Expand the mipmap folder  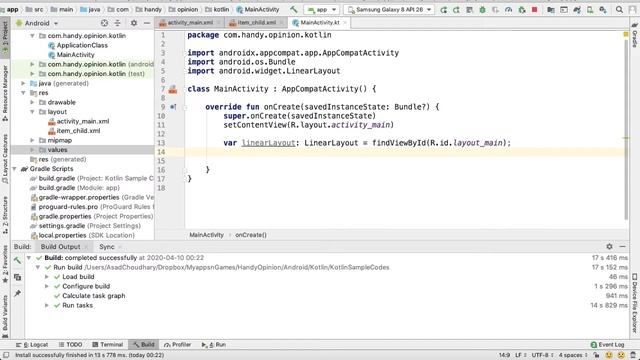click(32, 140)
